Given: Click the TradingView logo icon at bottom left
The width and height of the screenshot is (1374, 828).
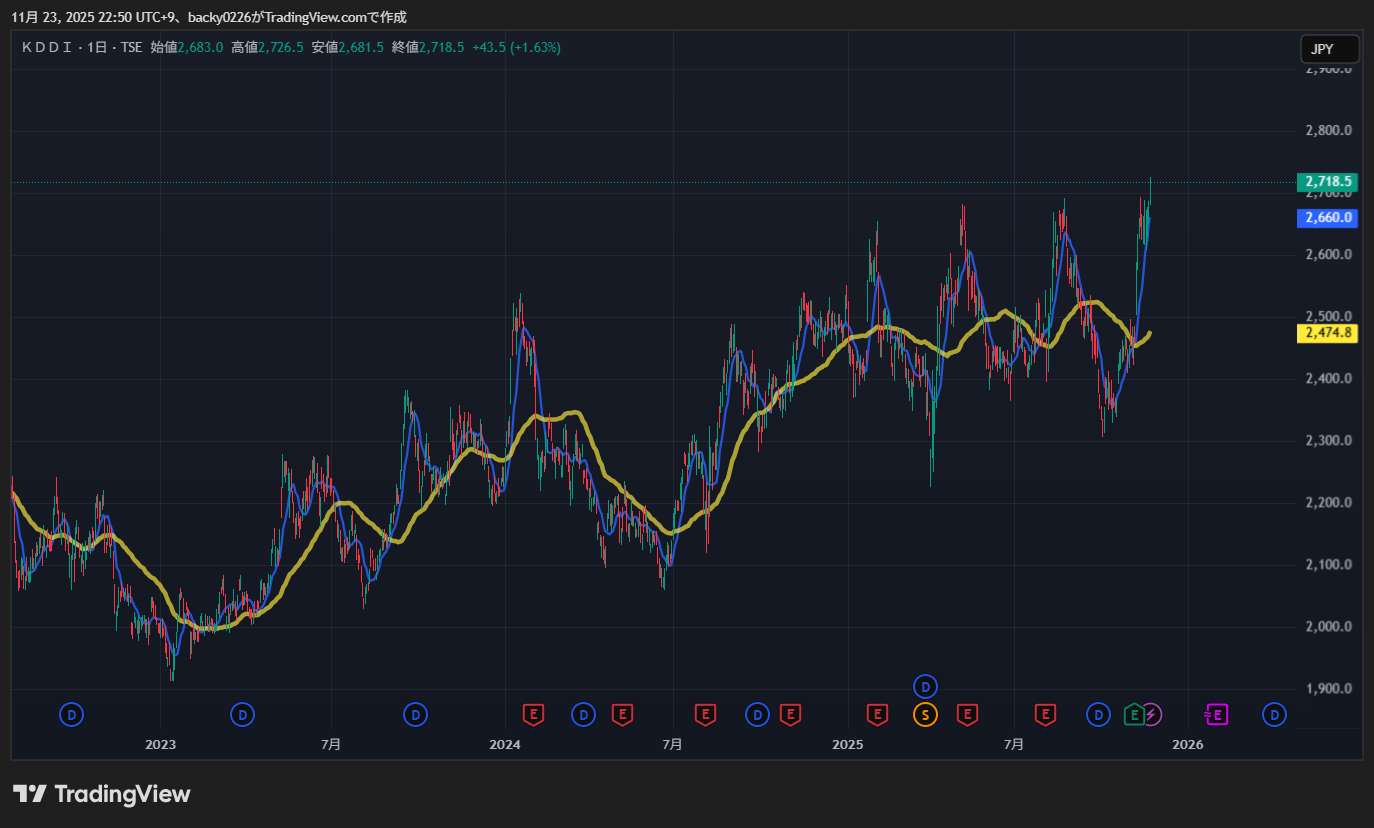Looking at the screenshot, I should 30,794.
